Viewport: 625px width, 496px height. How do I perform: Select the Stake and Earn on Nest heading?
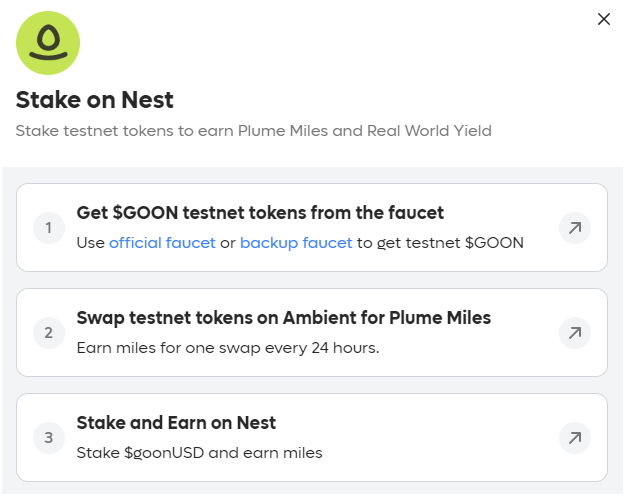[x=176, y=423]
